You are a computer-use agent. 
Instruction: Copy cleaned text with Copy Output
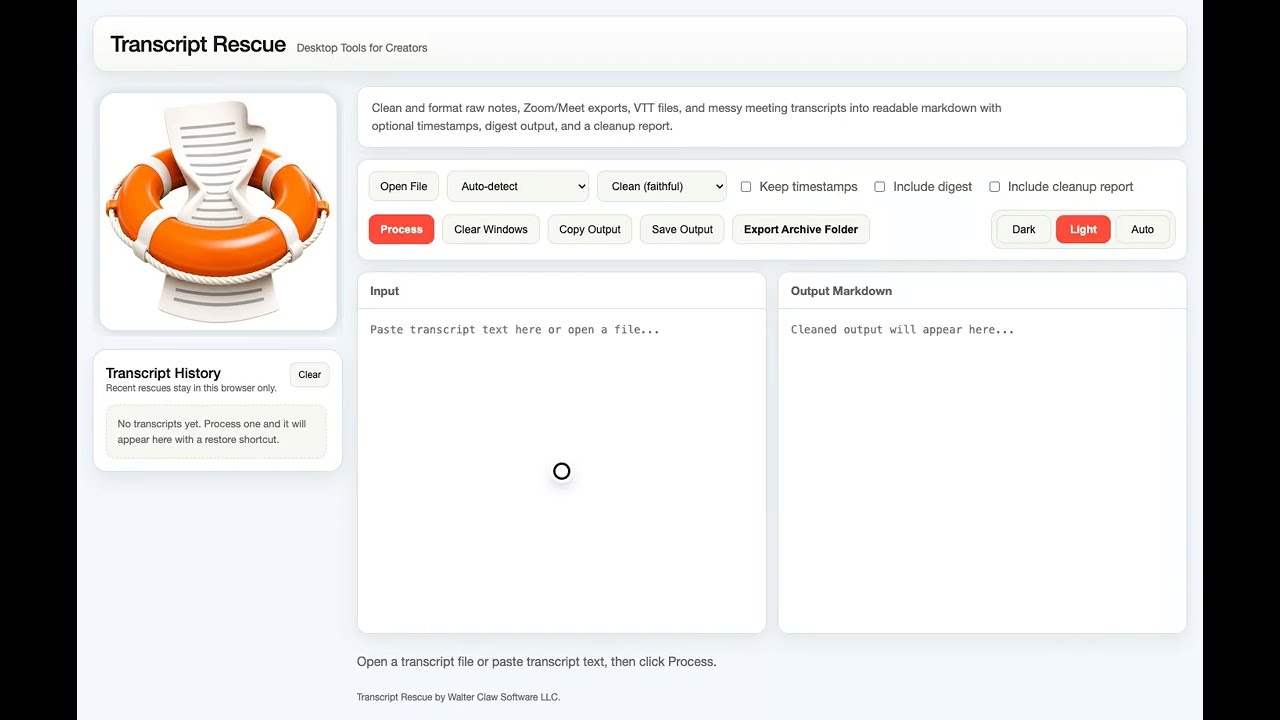pyautogui.click(x=590, y=229)
